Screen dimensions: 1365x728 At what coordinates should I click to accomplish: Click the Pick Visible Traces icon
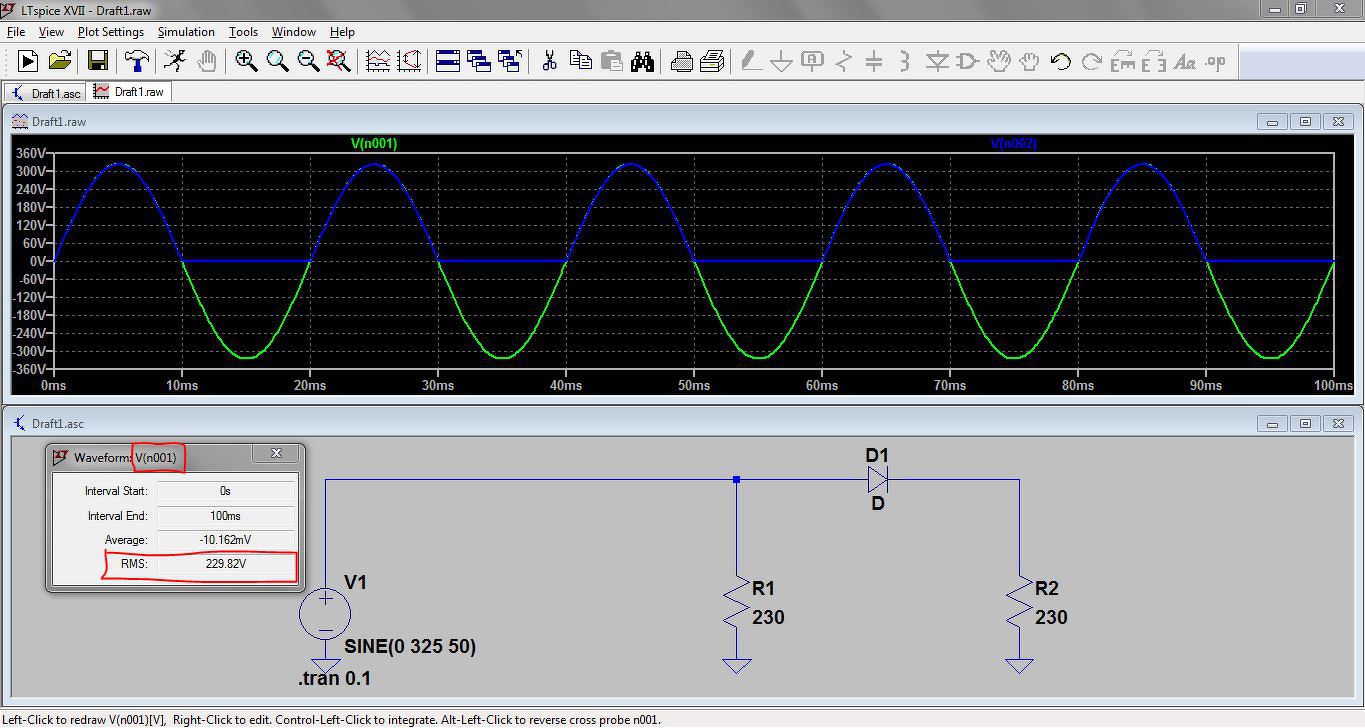tap(378, 62)
